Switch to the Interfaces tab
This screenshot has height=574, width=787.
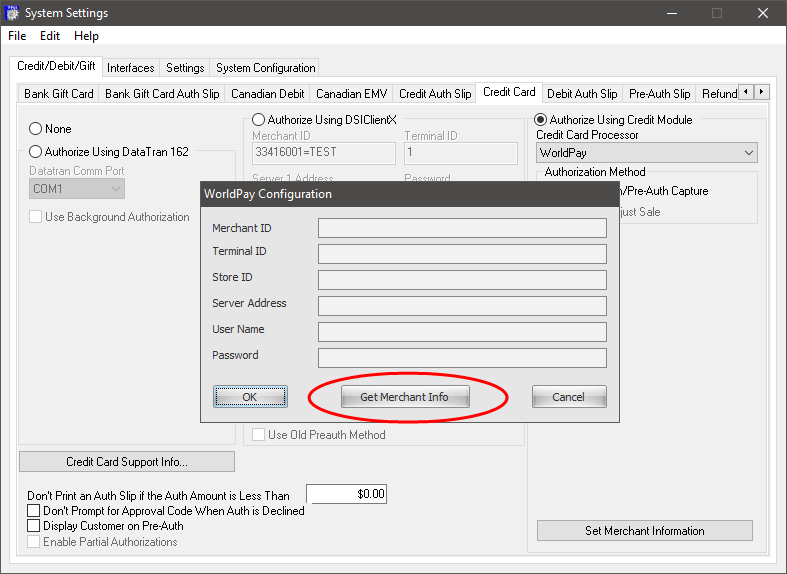pyautogui.click(x=130, y=68)
